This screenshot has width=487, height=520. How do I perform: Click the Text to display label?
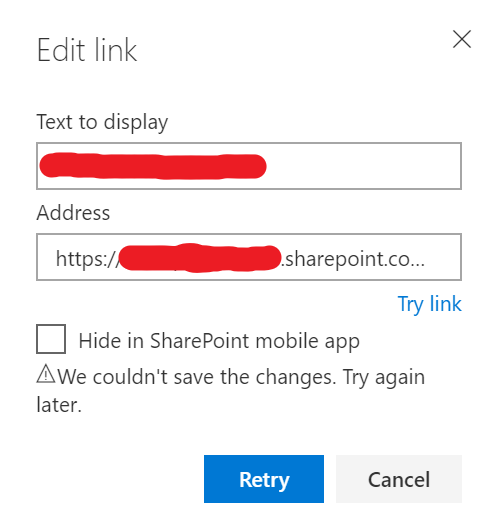[x=102, y=122]
